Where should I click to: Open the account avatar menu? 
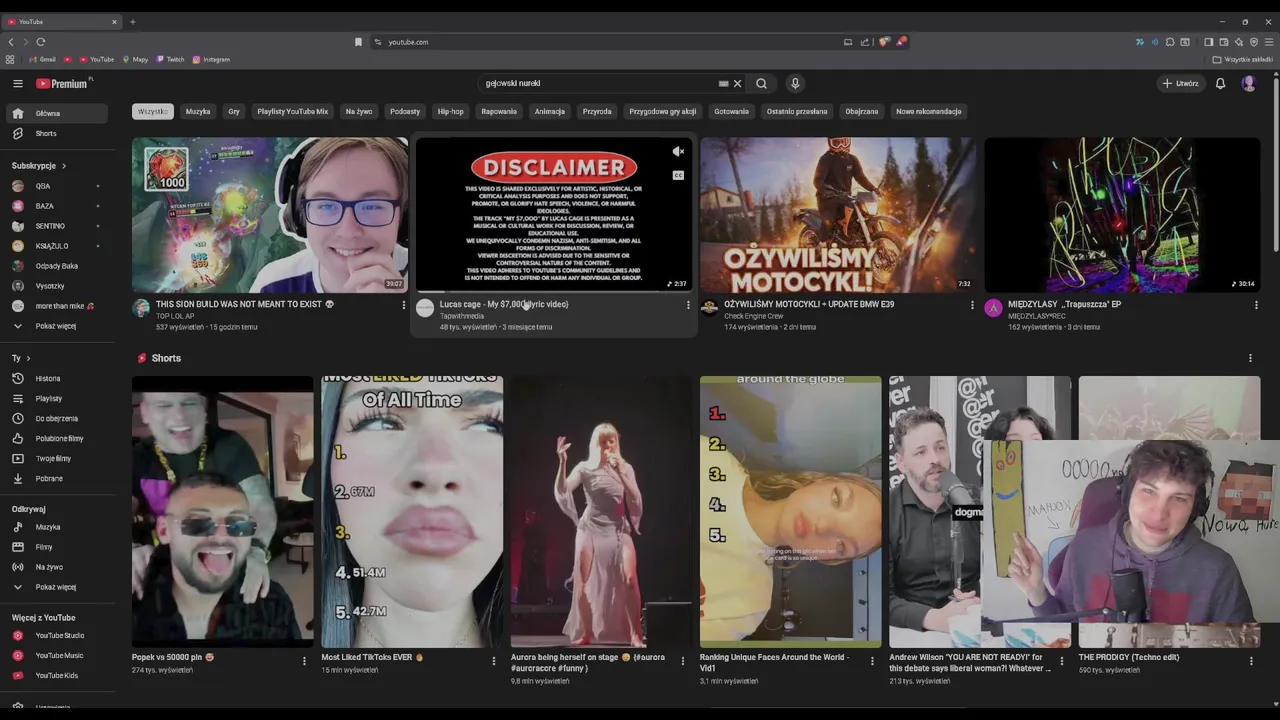tap(1248, 84)
